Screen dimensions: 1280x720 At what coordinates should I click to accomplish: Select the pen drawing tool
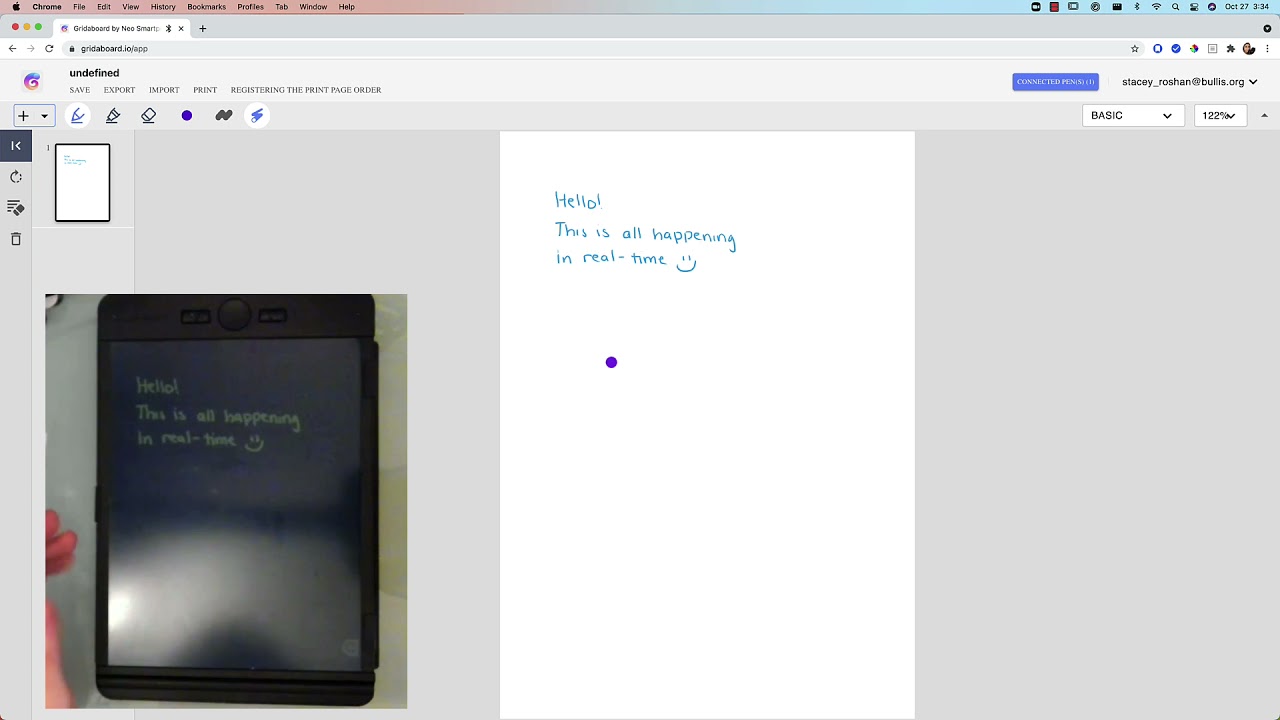tap(78, 116)
